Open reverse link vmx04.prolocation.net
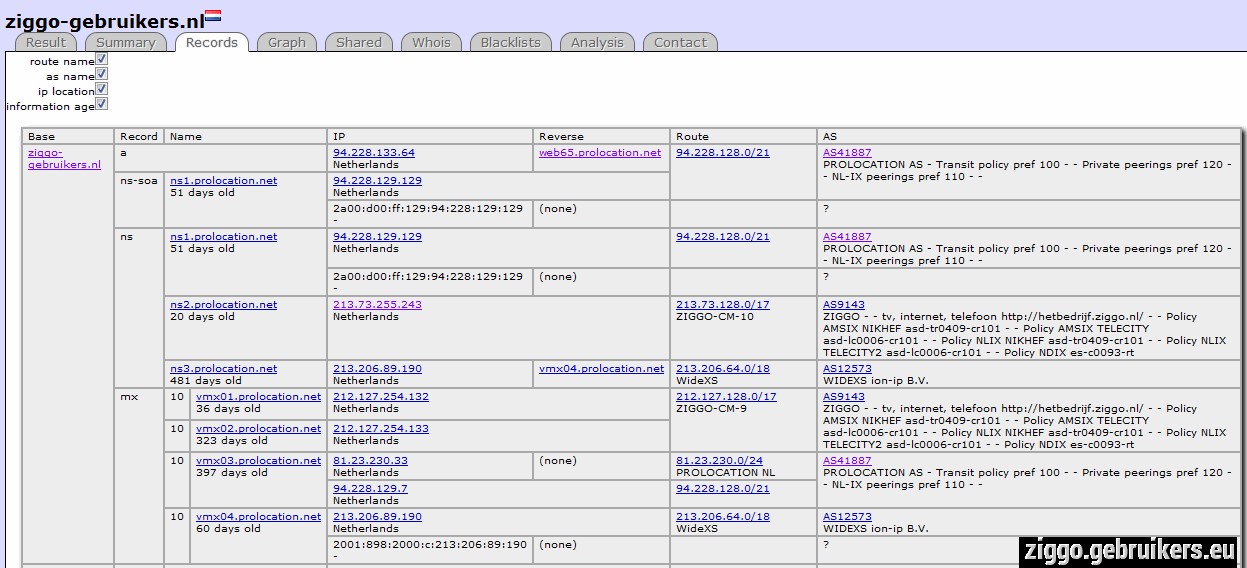This screenshot has height=568, width=1247. tap(601, 368)
